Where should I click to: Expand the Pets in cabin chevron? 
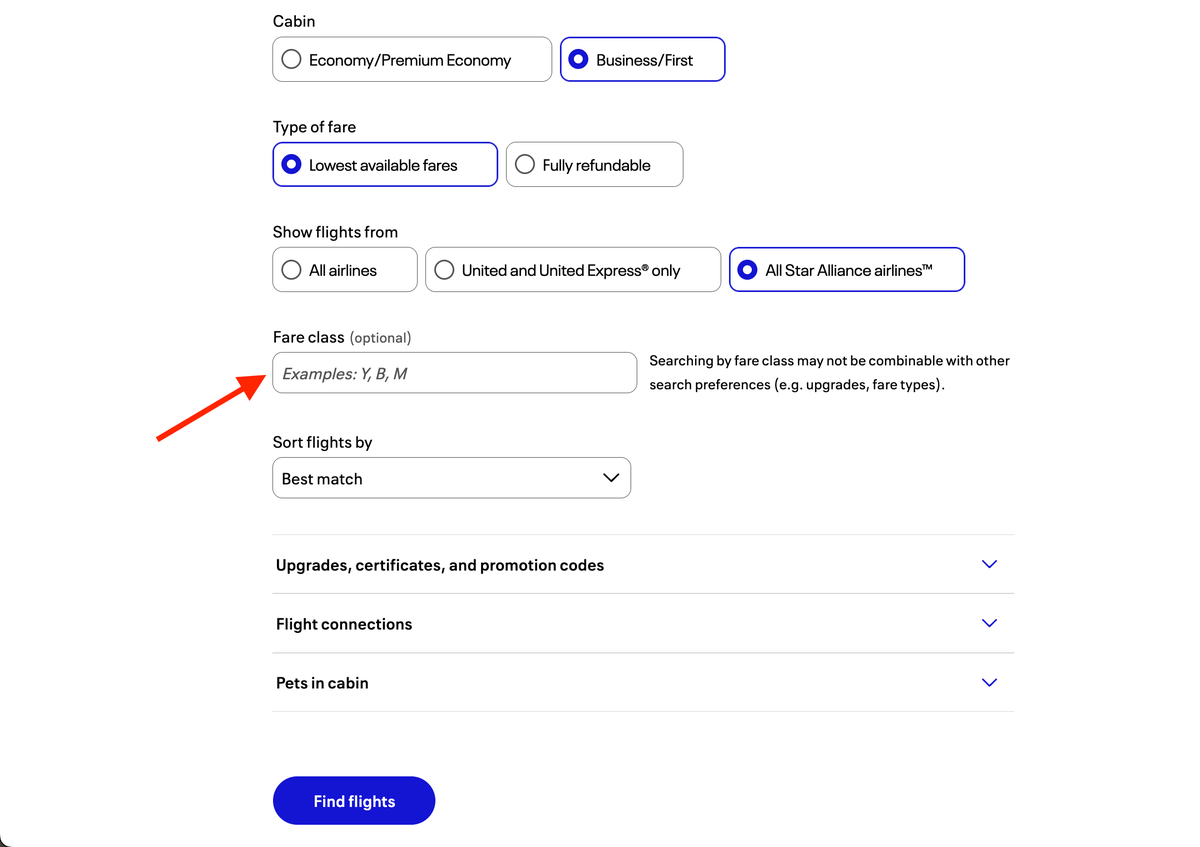pos(989,682)
